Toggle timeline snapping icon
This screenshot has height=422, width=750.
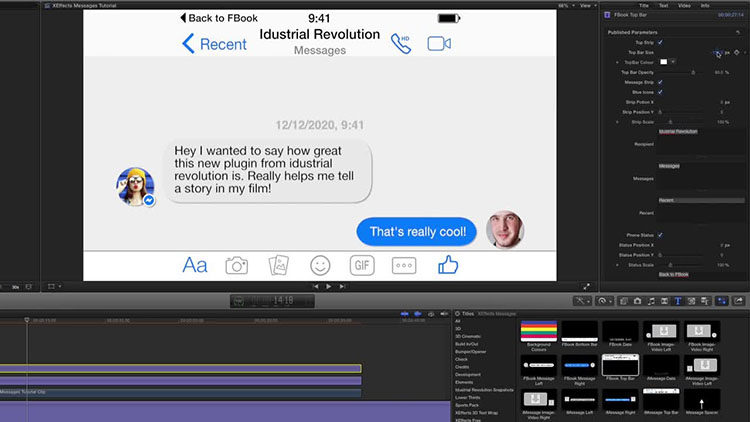click(x=444, y=314)
